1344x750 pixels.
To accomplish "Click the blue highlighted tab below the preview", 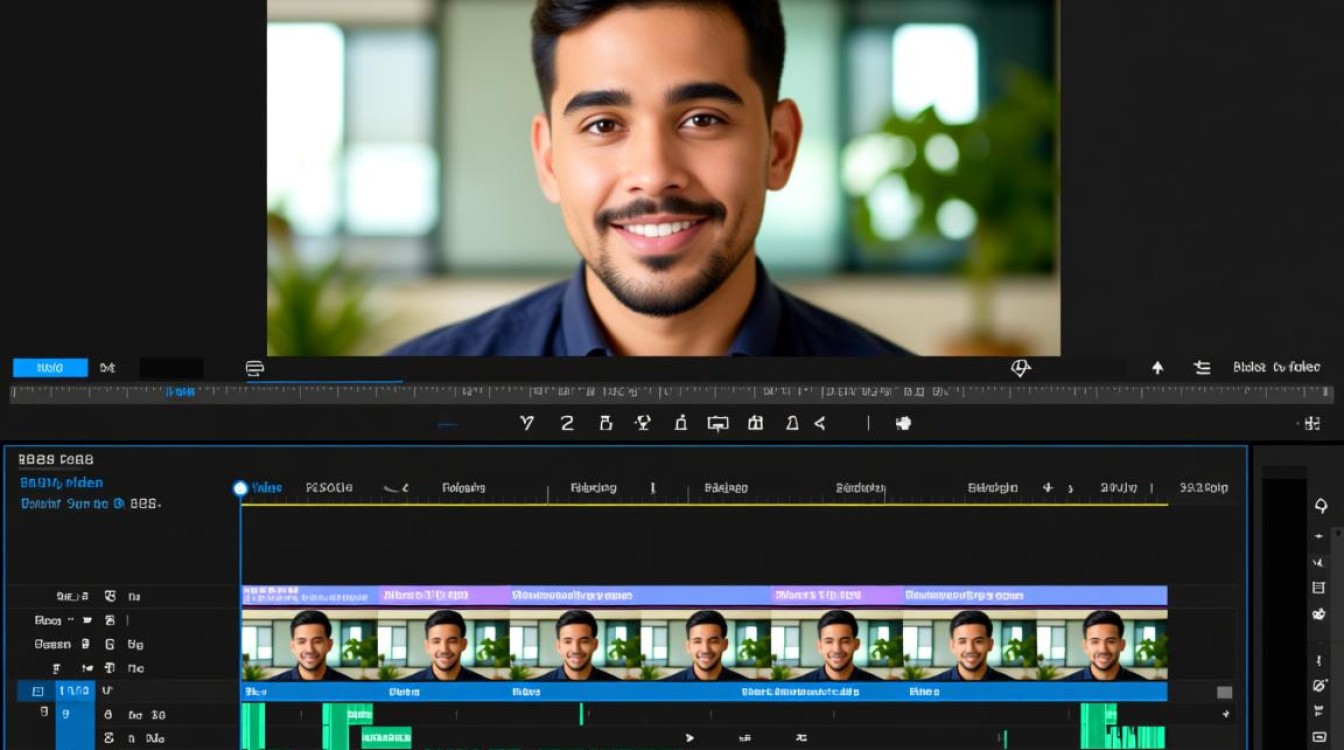I will 50,368.
